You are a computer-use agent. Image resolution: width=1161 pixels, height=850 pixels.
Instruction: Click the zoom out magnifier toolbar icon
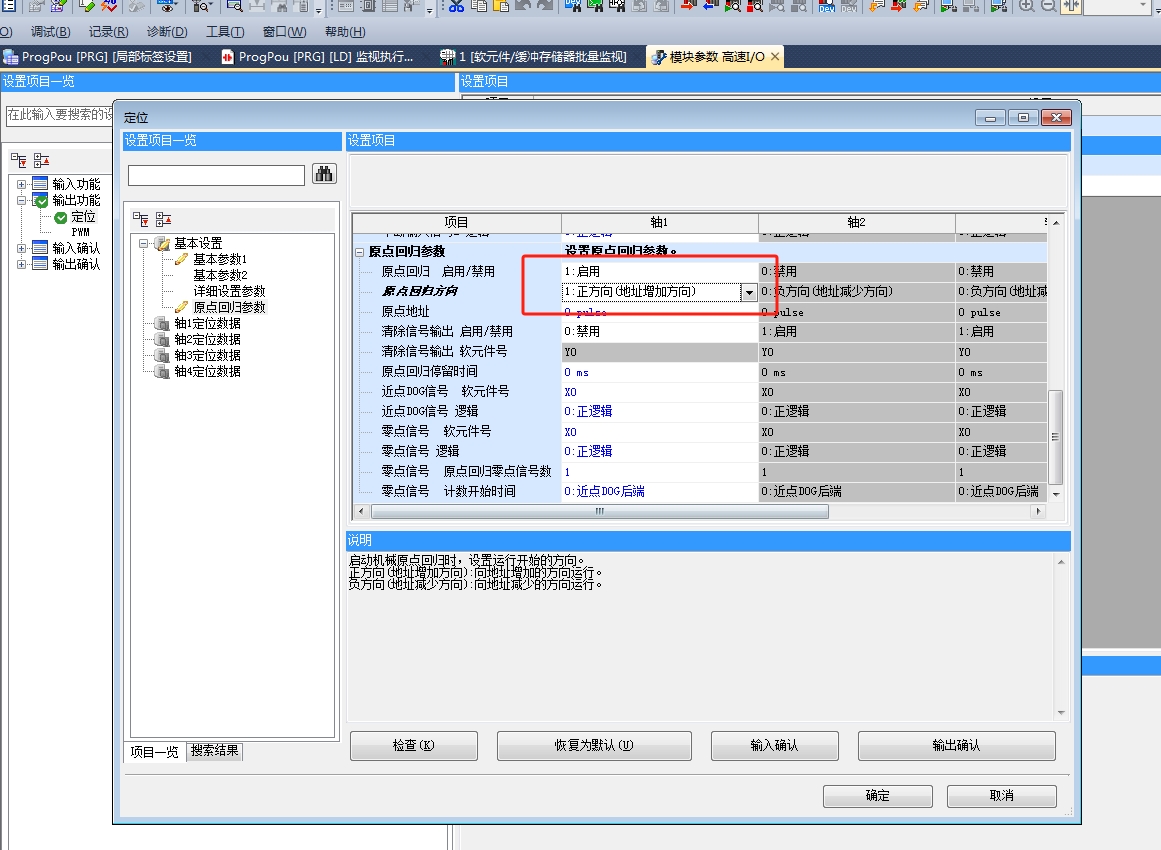click(x=1048, y=6)
